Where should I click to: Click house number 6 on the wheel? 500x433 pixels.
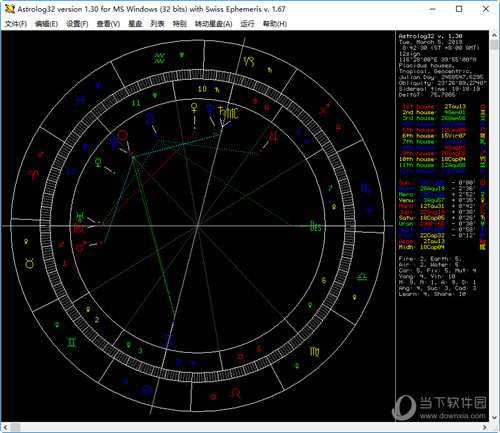point(324,280)
